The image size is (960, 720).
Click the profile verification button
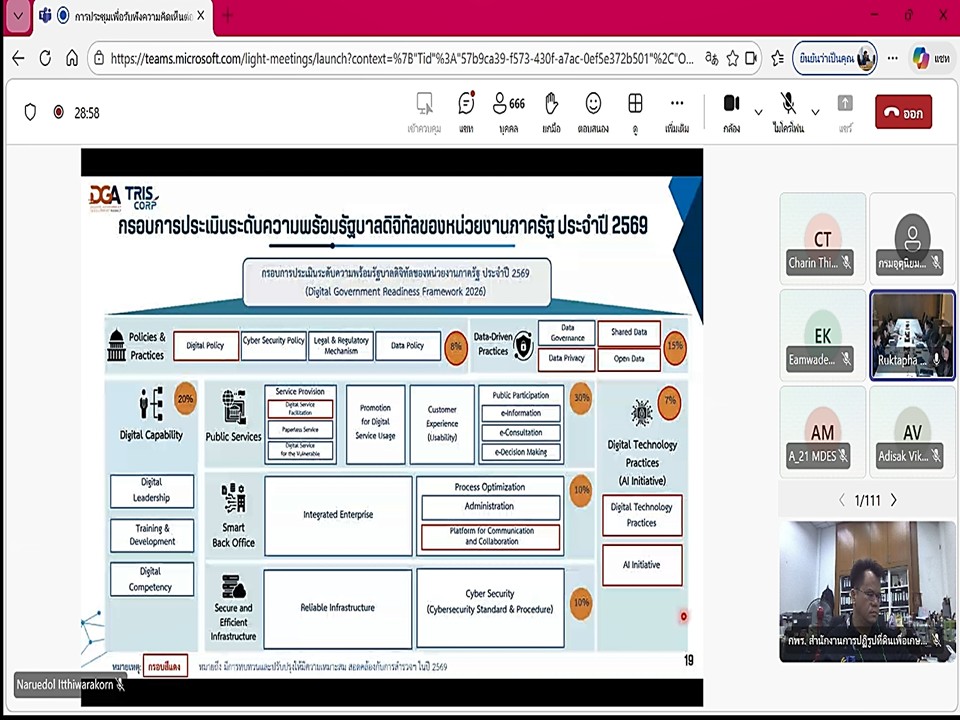pyautogui.click(x=832, y=59)
